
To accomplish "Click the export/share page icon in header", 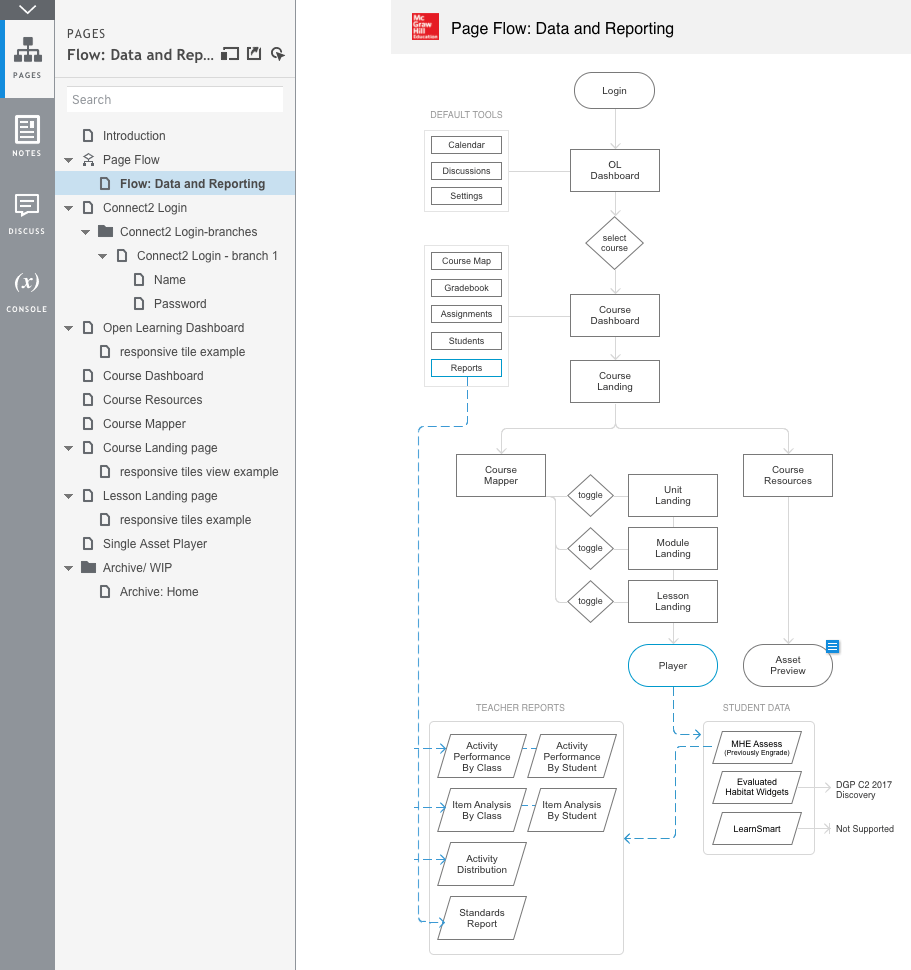I will pos(254,54).
